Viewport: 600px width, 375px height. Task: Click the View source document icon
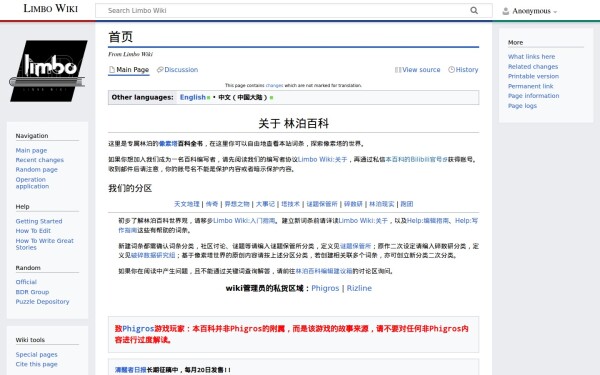(398, 70)
